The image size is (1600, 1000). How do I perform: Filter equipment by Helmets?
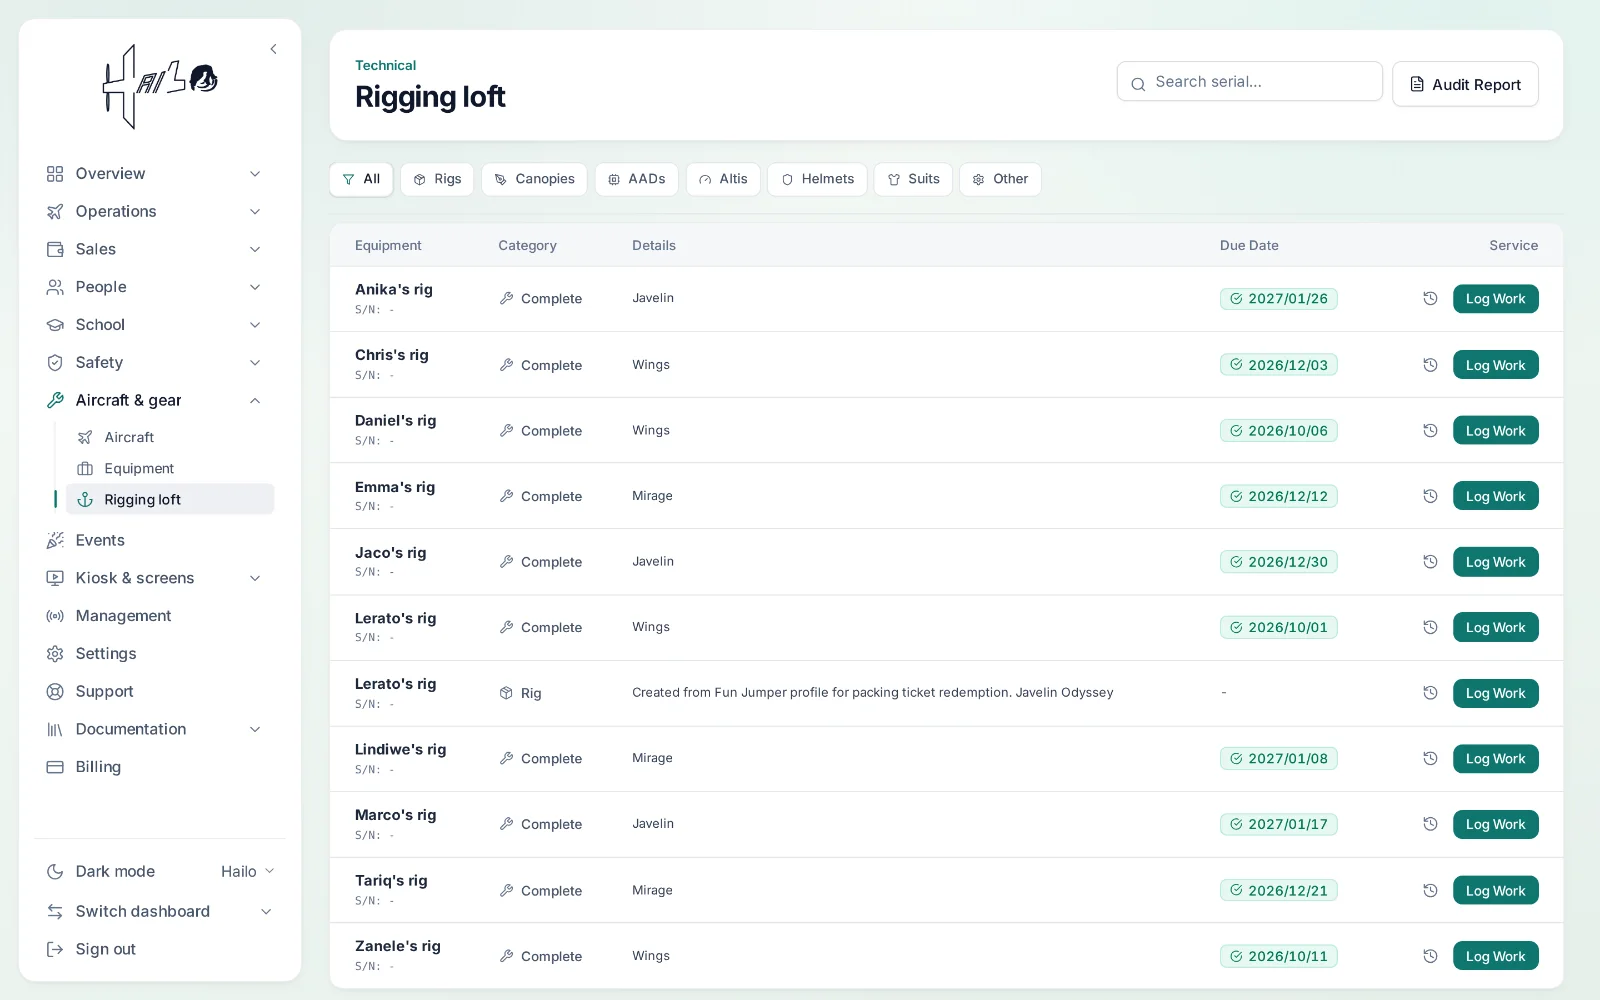(817, 179)
